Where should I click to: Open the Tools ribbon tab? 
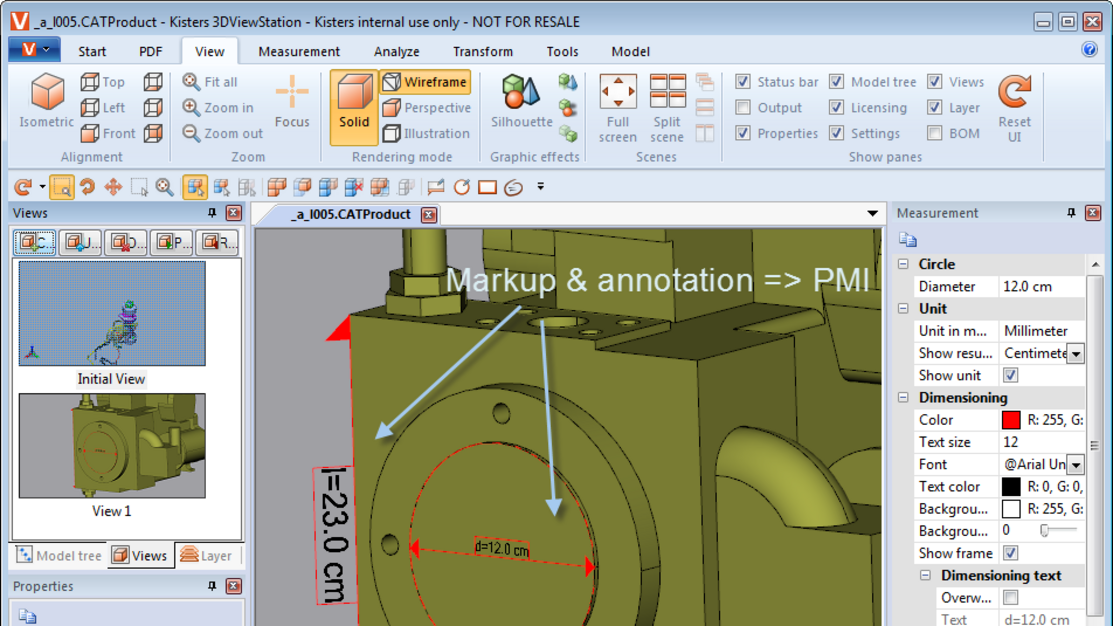pyautogui.click(x=562, y=51)
